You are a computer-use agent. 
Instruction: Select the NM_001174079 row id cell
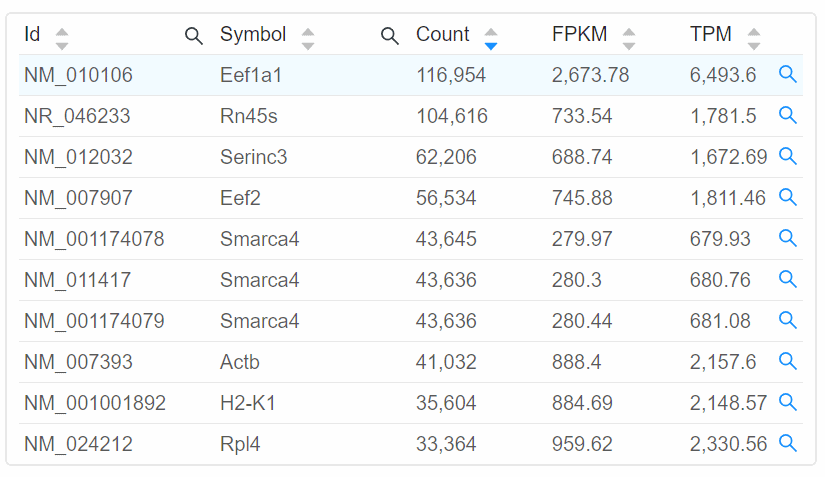point(94,321)
